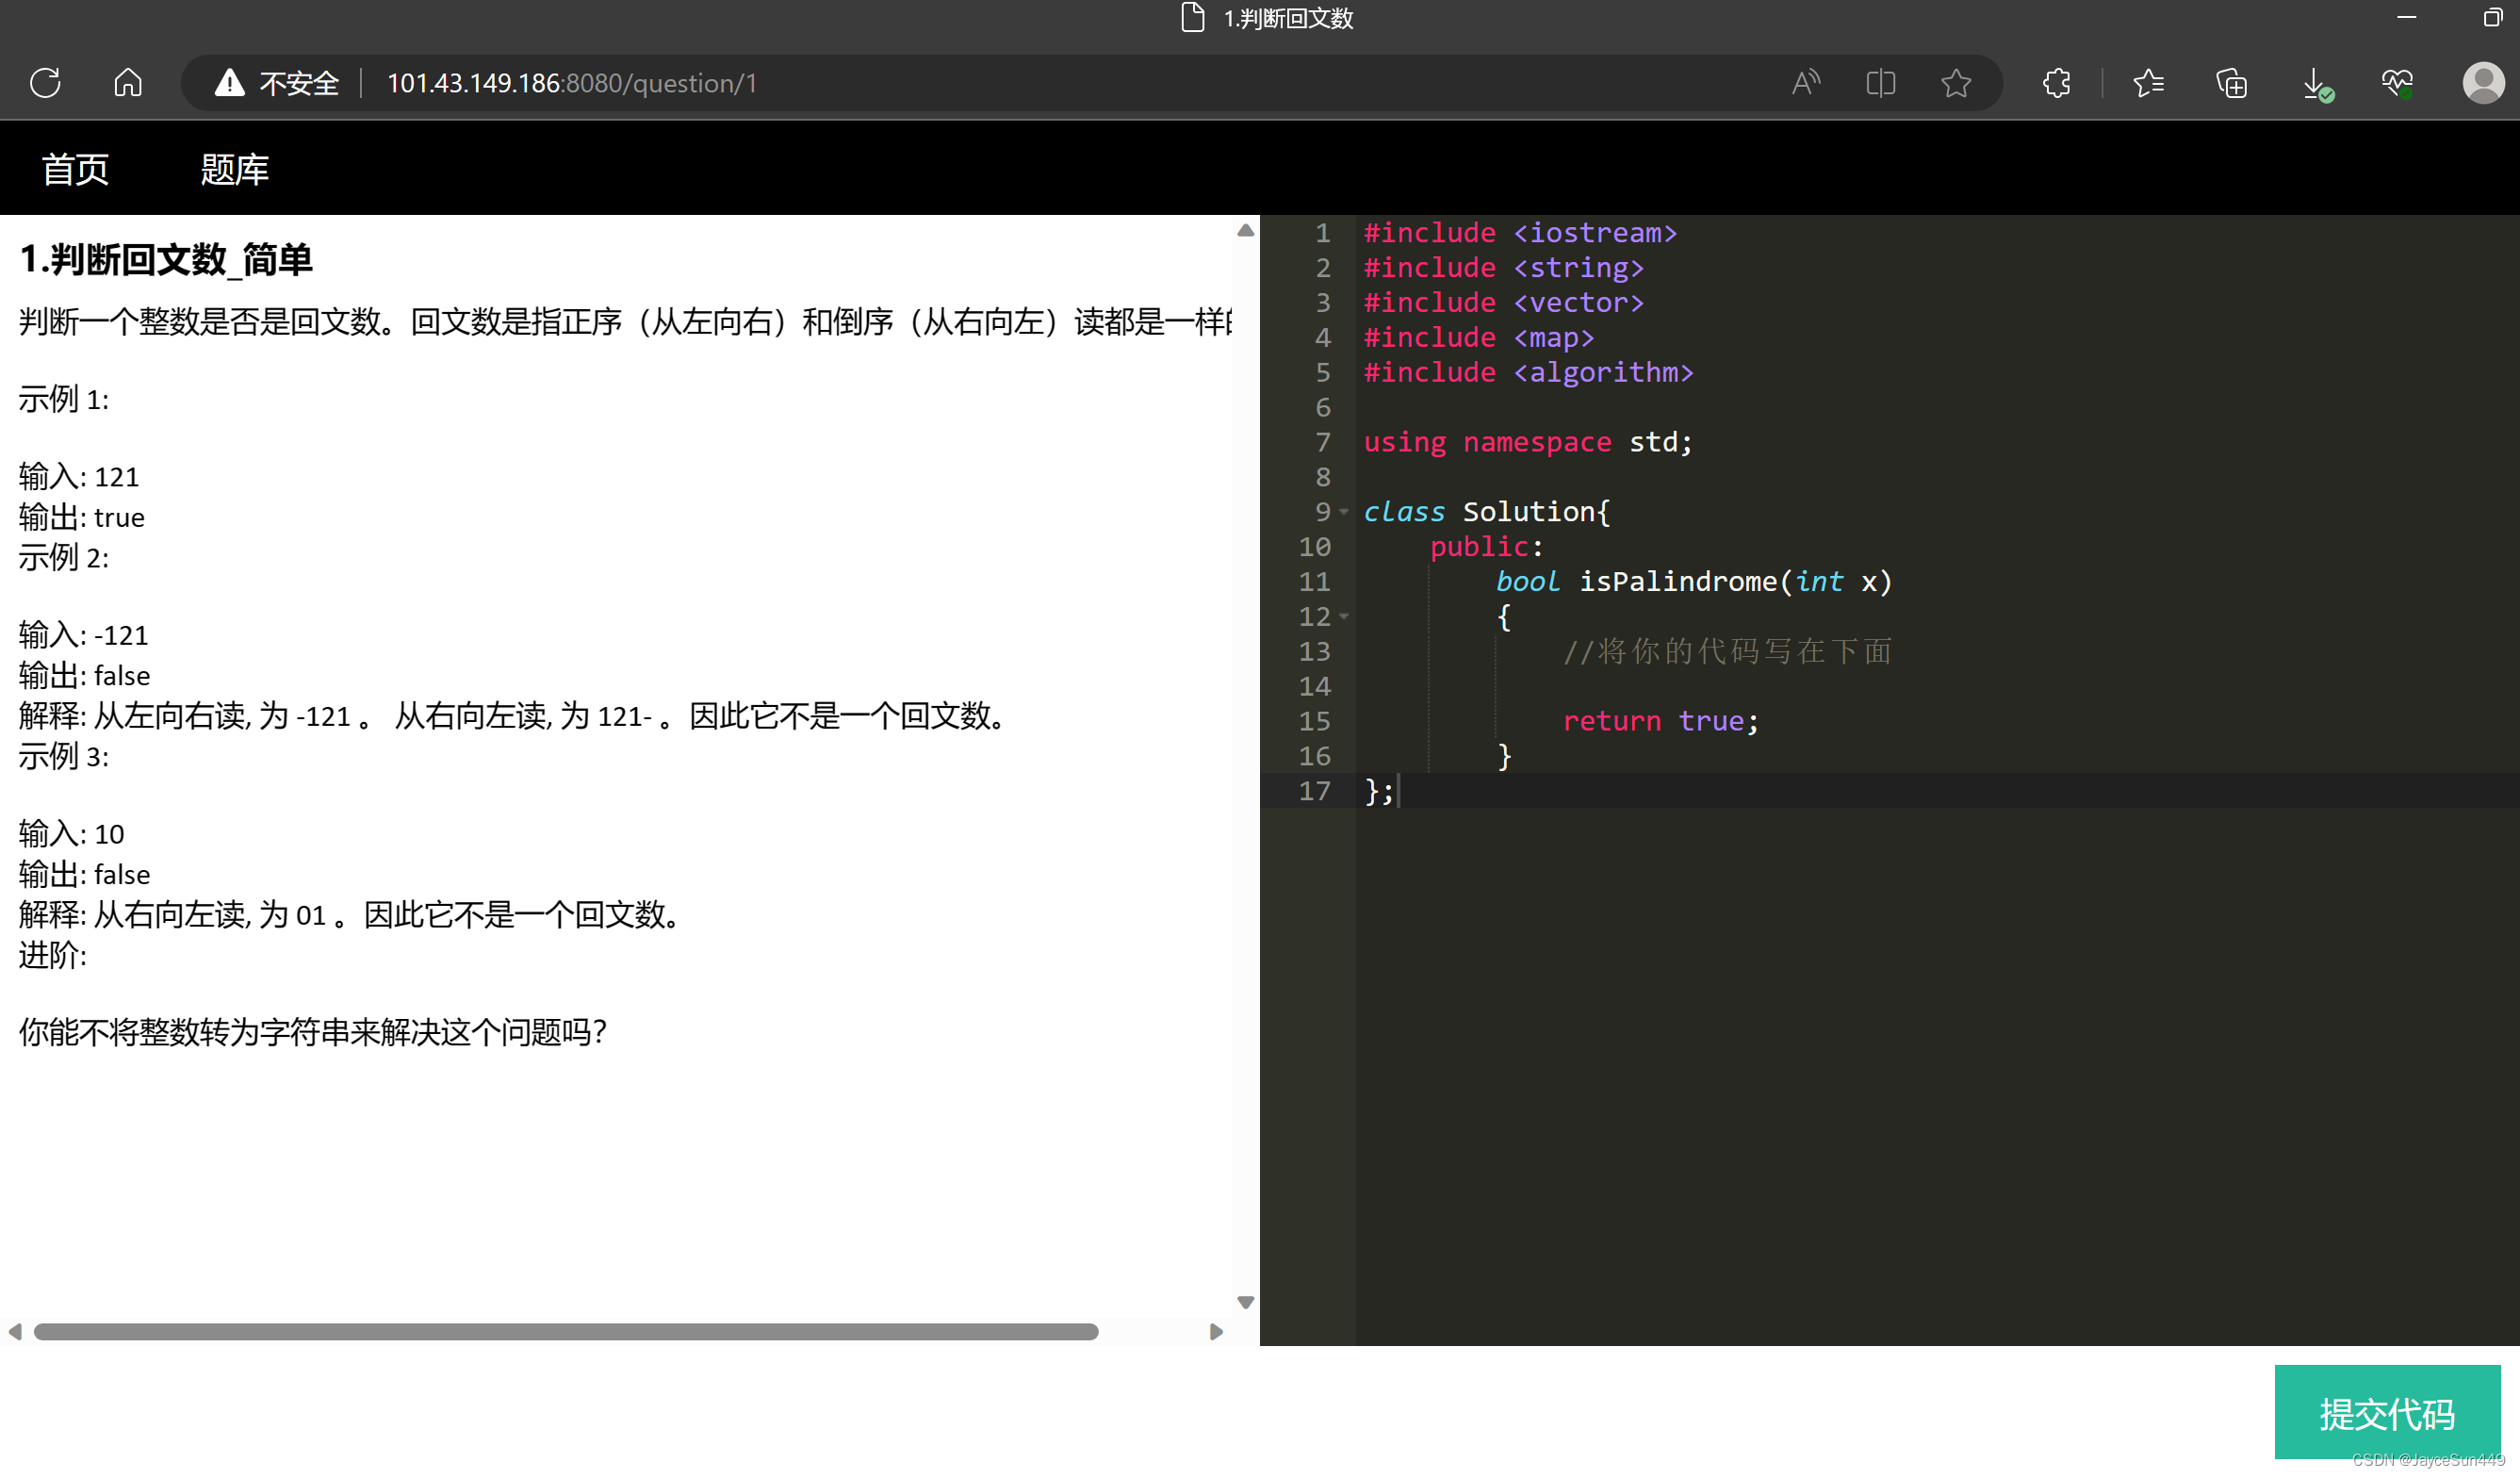Click line number 6 in editor gutter
Image resolution: width=2520 pixels, height=1478 pixels.
(1323, 408)
